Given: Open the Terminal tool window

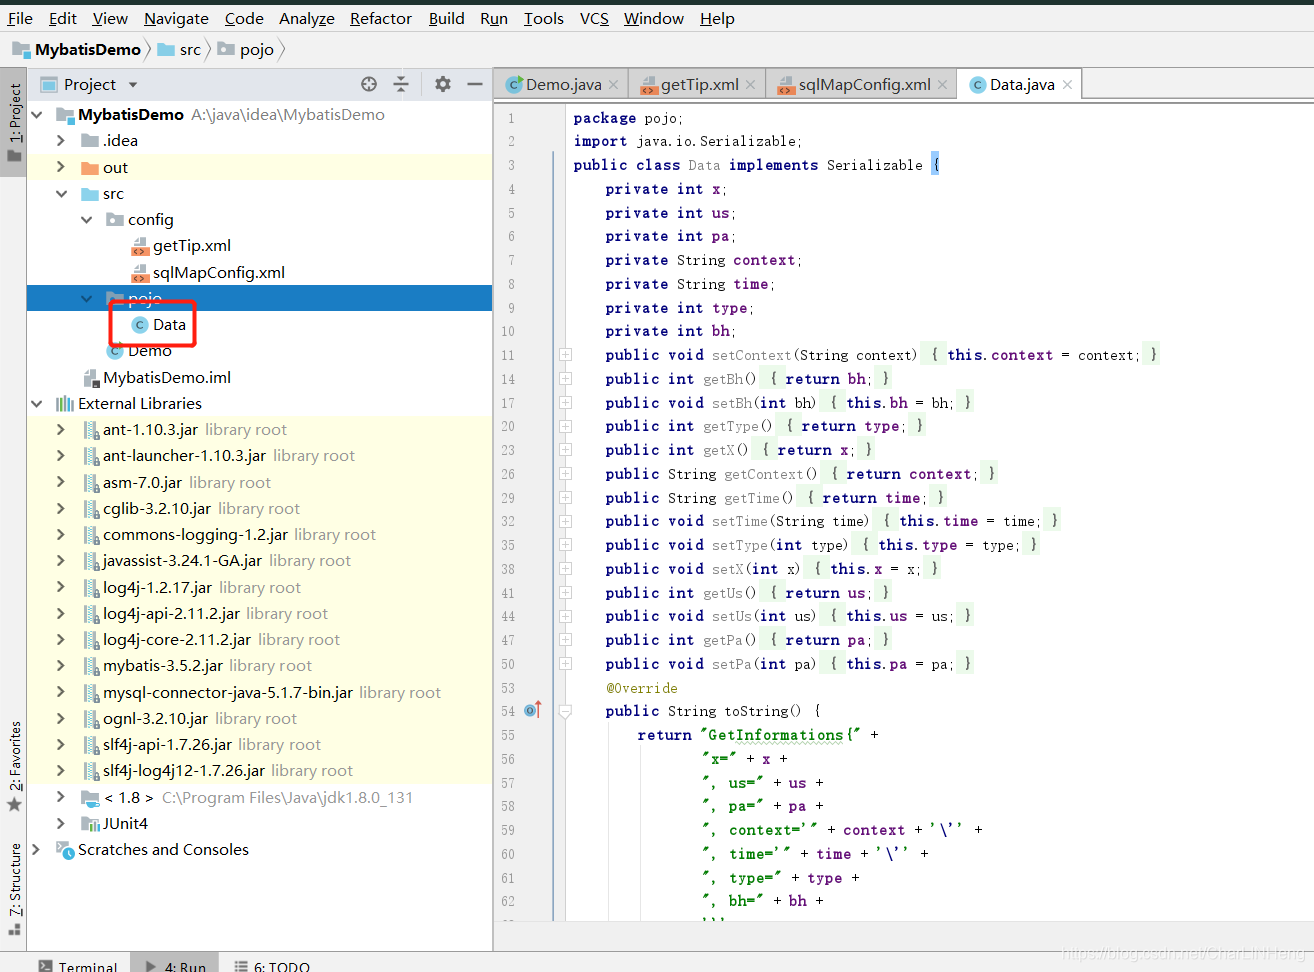Looking at the screenshot, I should 78,967.
